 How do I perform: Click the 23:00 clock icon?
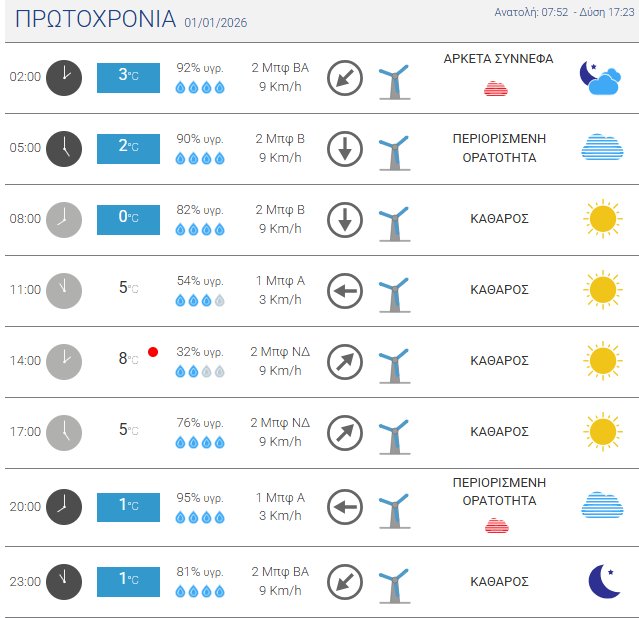pos(64,581)
